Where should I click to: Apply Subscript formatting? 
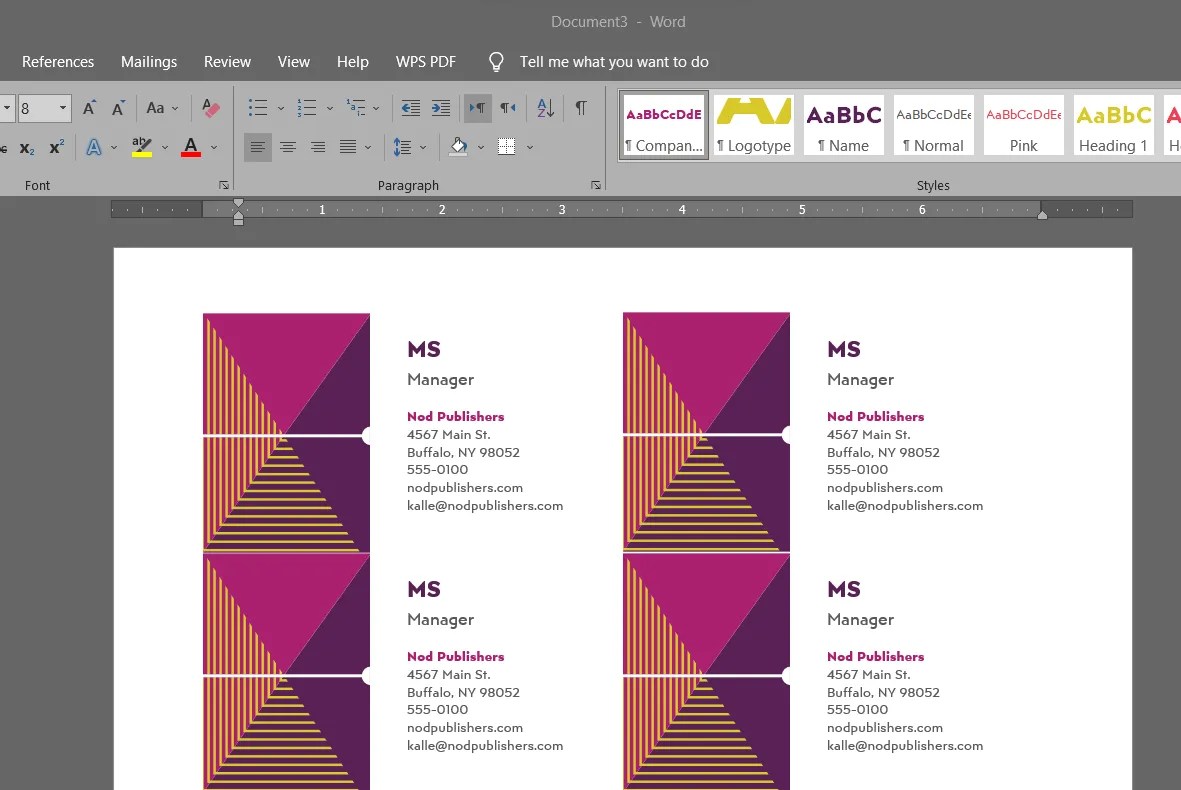(x=28, y=147)
